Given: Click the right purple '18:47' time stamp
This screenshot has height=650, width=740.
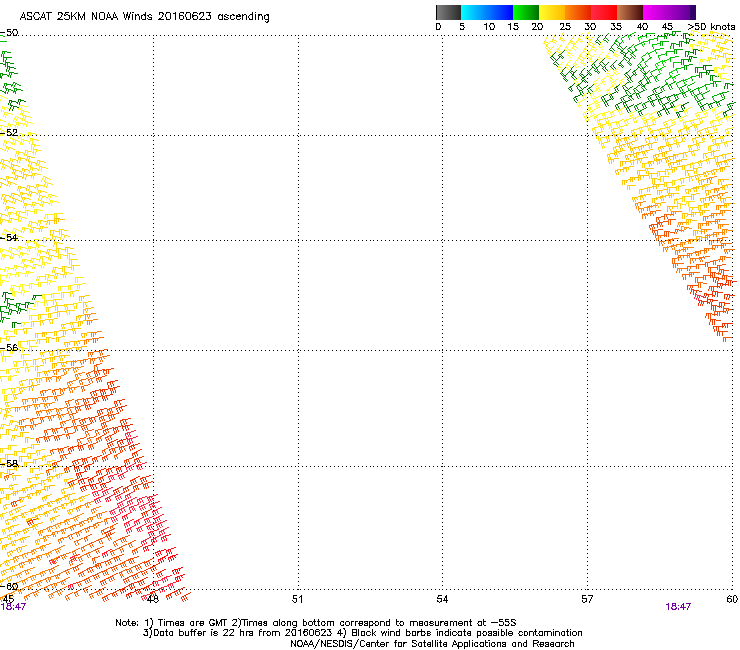Looking at the screenshot, I should click(x=678, y=607).
